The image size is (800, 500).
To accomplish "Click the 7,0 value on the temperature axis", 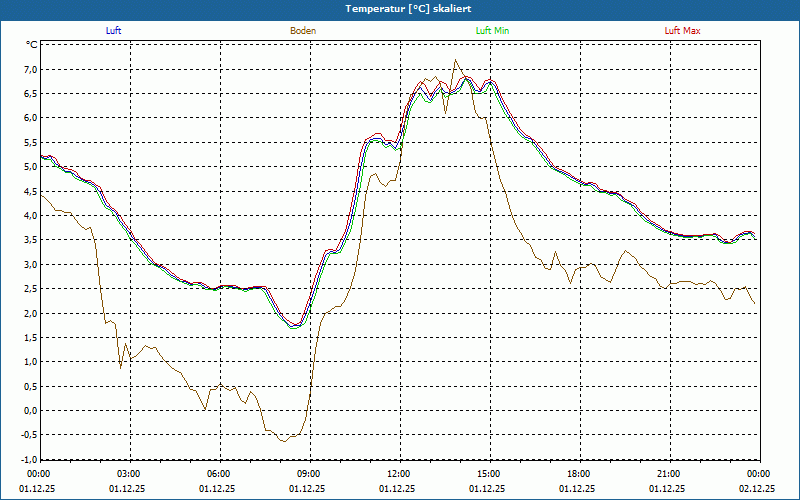I will pyautogui.click(x=30, y=69).
